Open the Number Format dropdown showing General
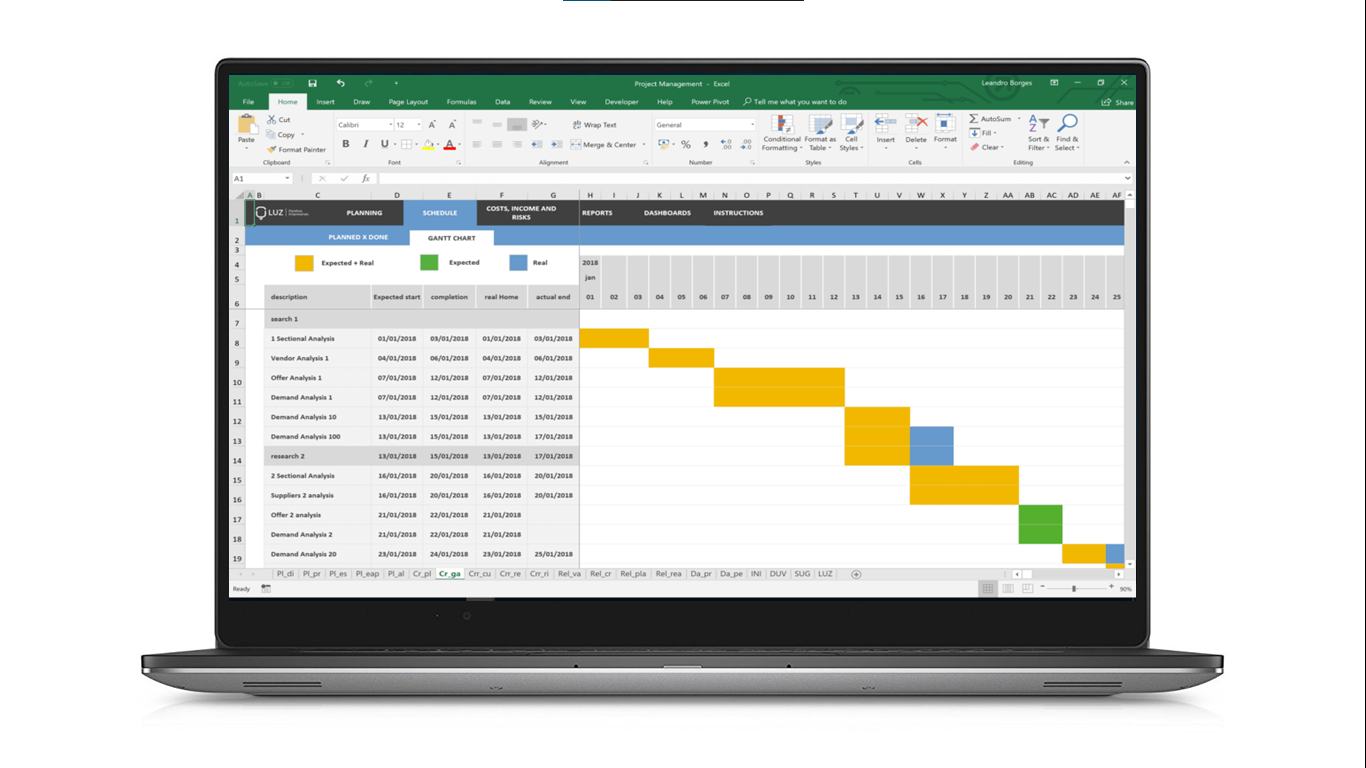 [703, 124]
